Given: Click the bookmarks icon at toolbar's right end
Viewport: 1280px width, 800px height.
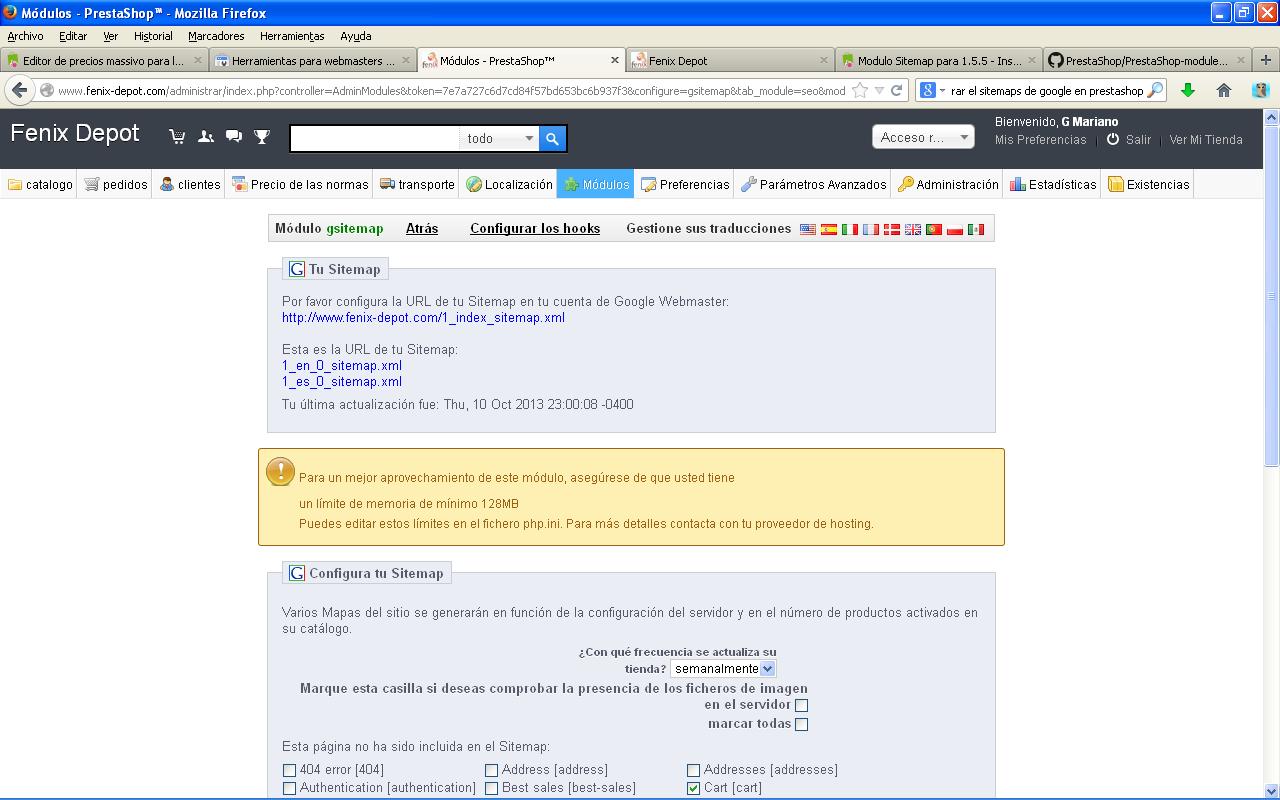Looking at the screenshot, I should click(1261, 90).
